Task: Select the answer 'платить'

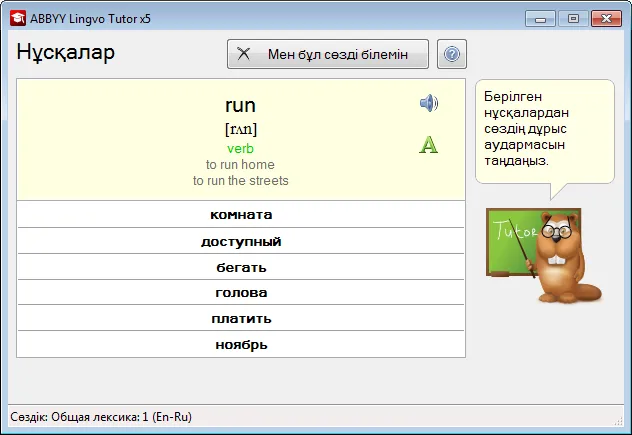Action: point(241,318)
